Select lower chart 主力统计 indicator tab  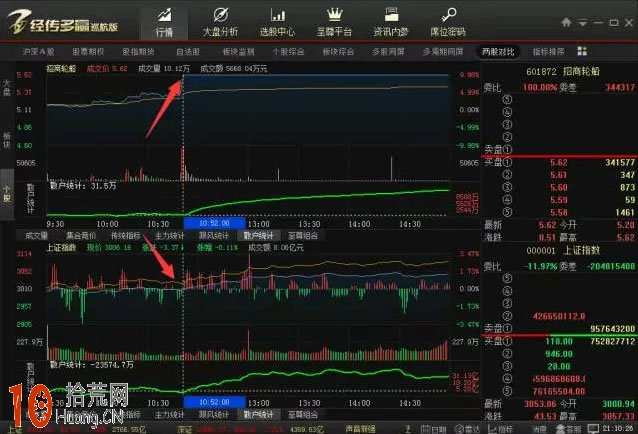point(170,415)
